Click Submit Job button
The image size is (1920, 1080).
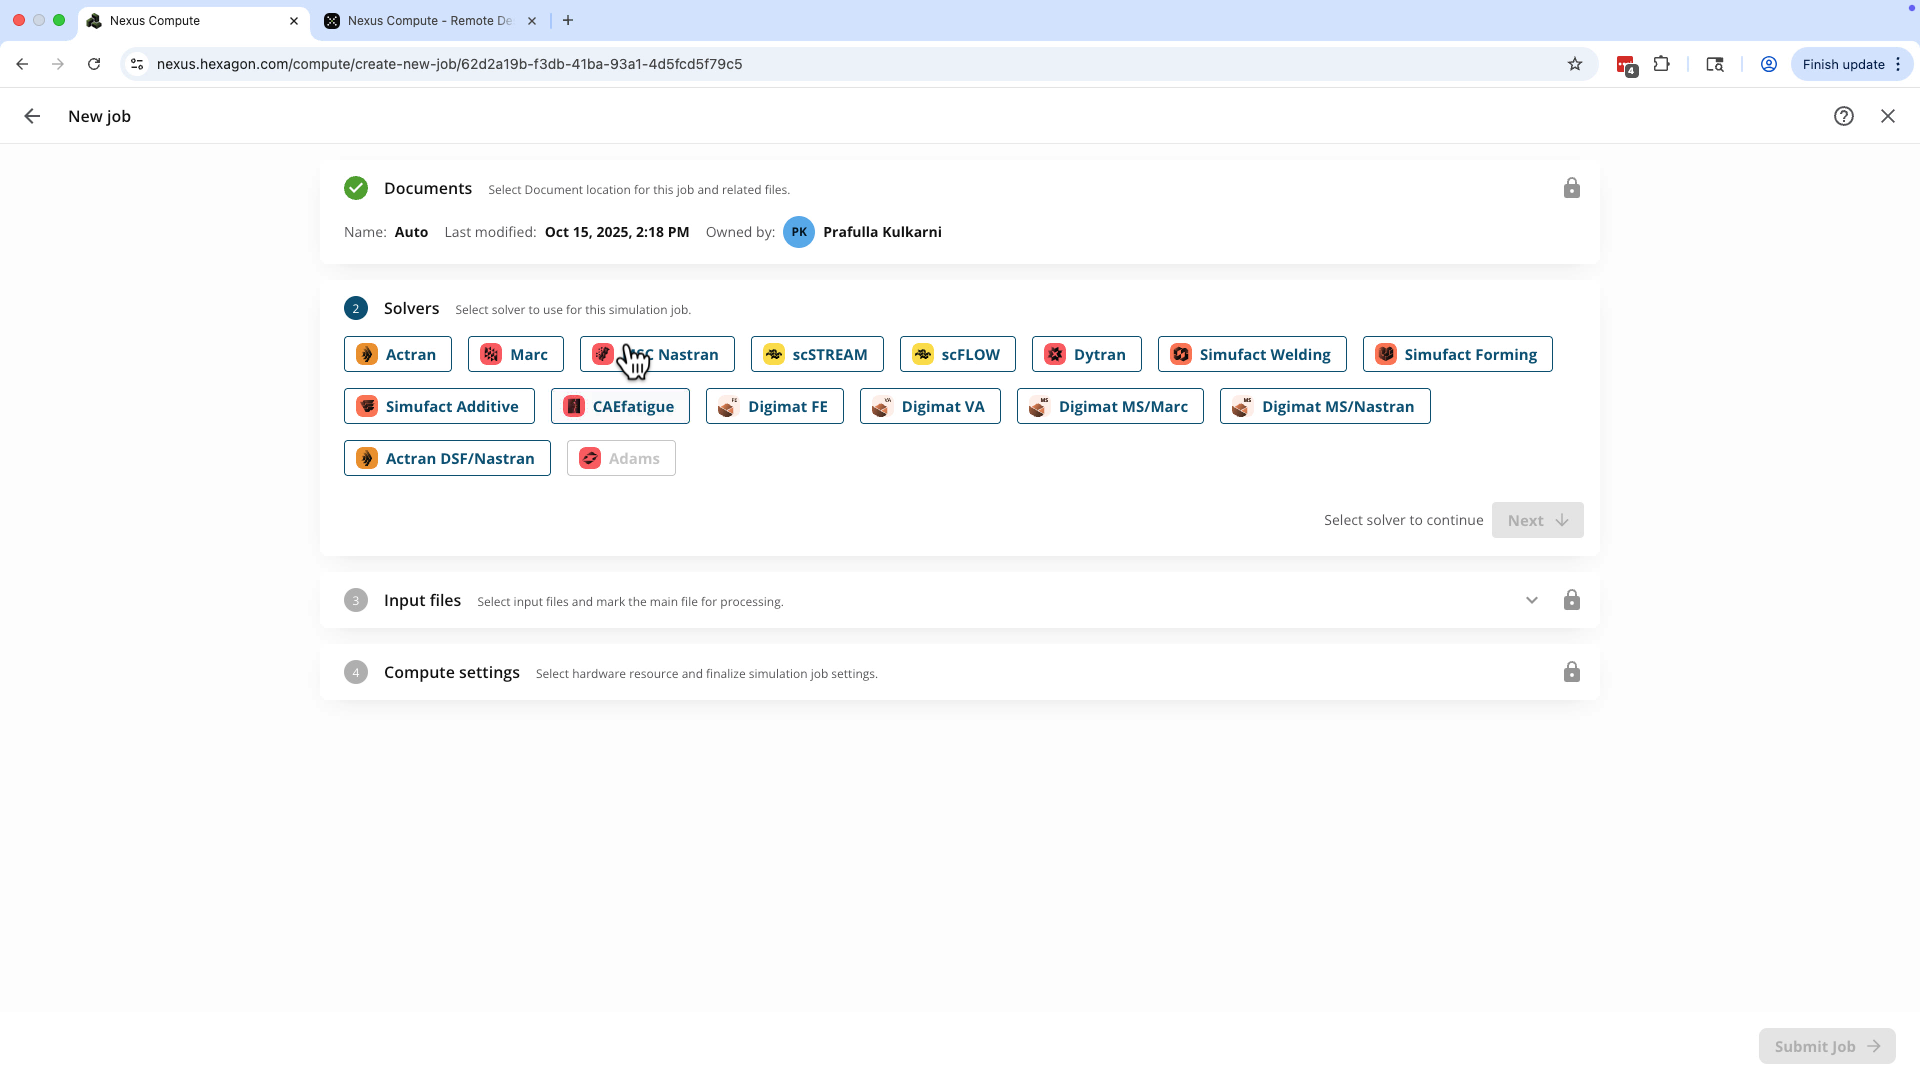click(x=1827, y=1046)
